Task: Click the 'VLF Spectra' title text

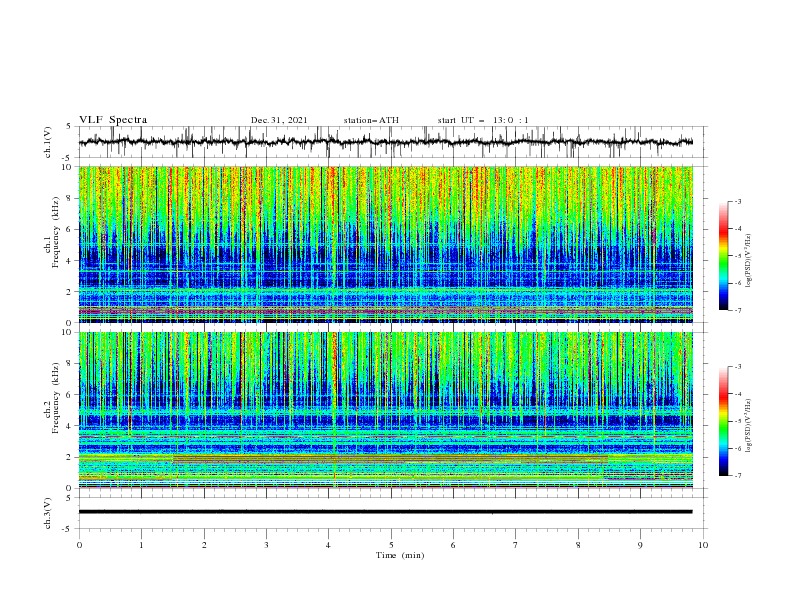Action: [x=113, y=120]
